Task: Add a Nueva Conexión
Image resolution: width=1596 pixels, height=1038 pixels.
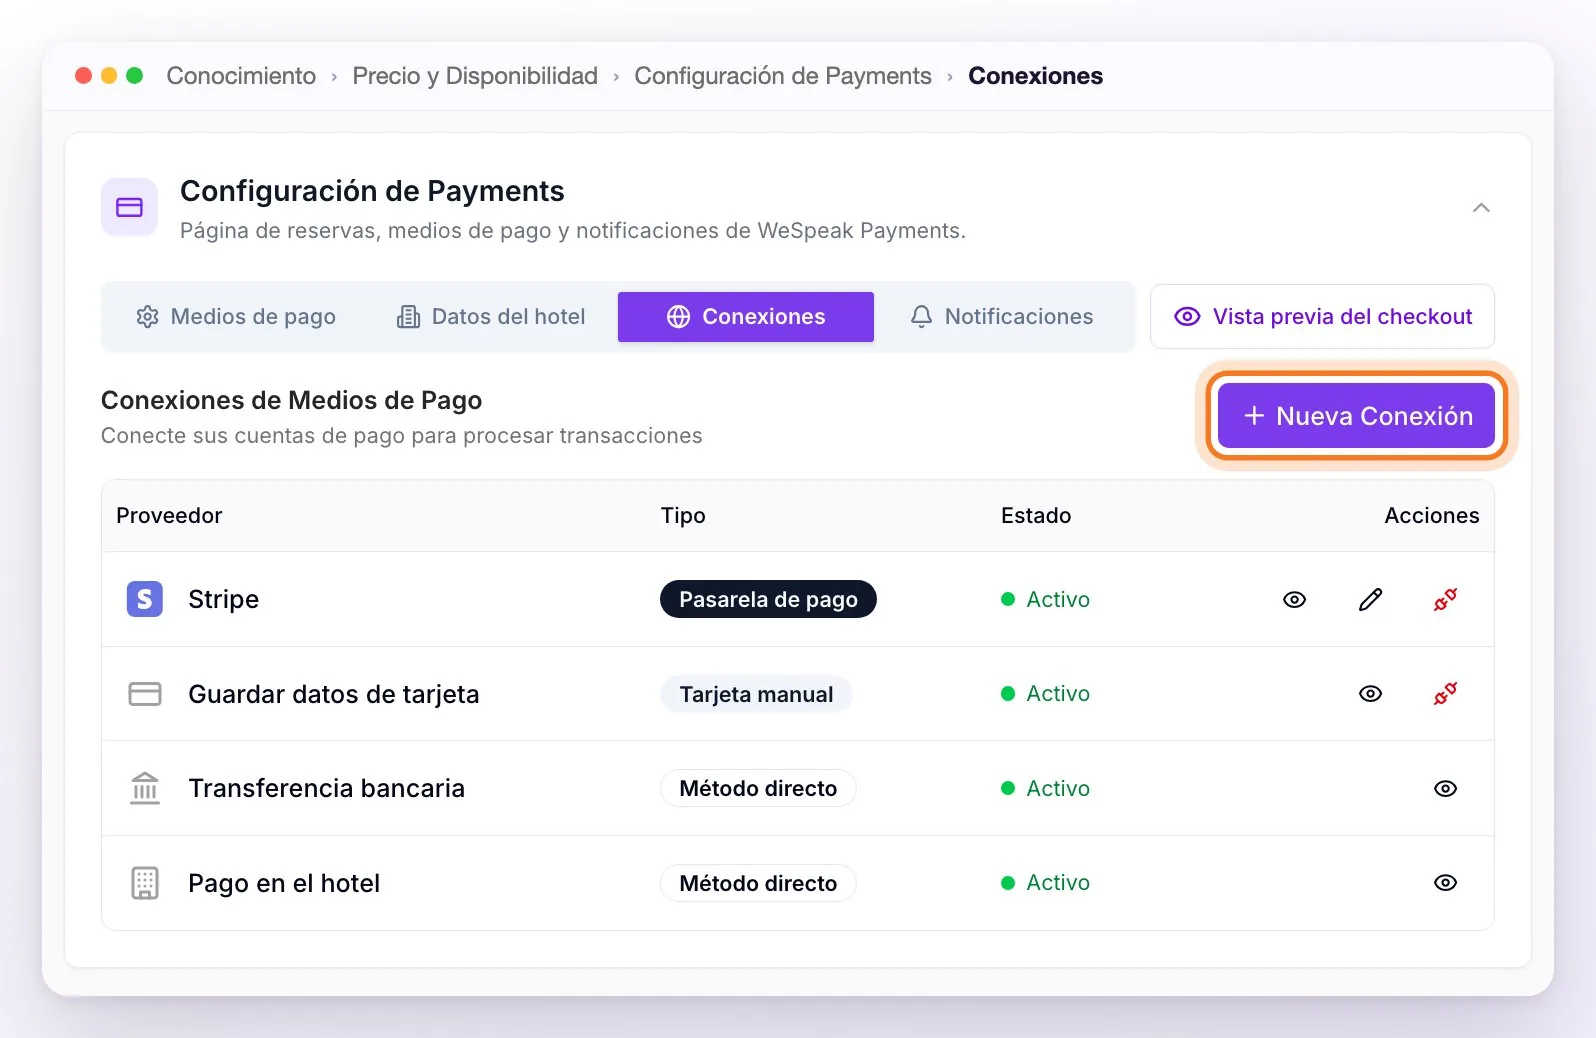Action: (1356, 416)
